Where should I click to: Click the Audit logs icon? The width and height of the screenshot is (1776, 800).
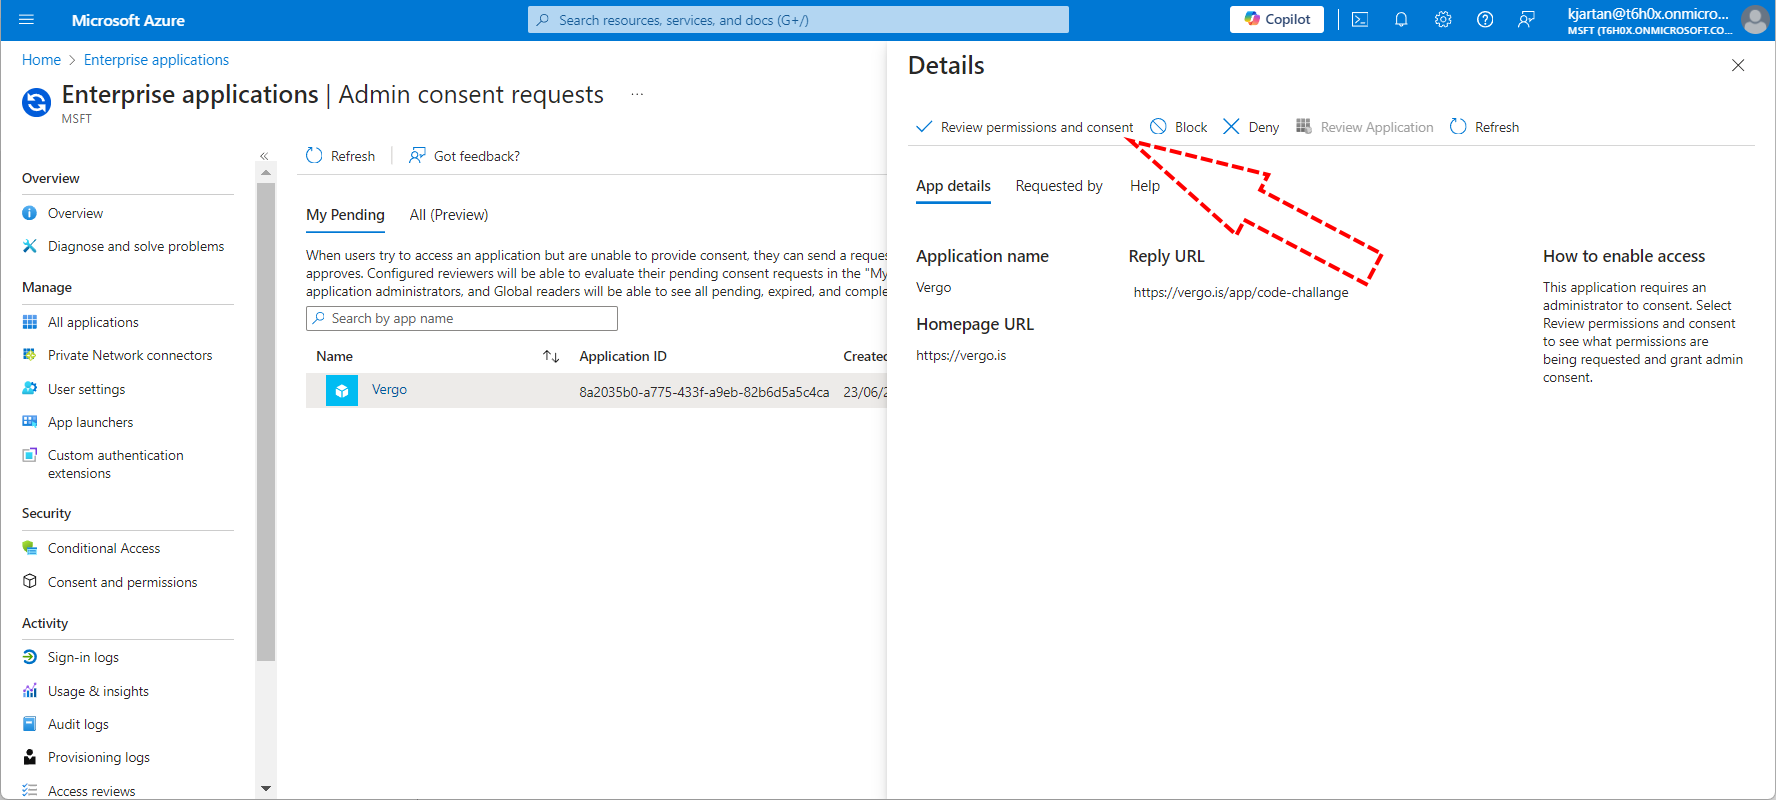(30, 724)
